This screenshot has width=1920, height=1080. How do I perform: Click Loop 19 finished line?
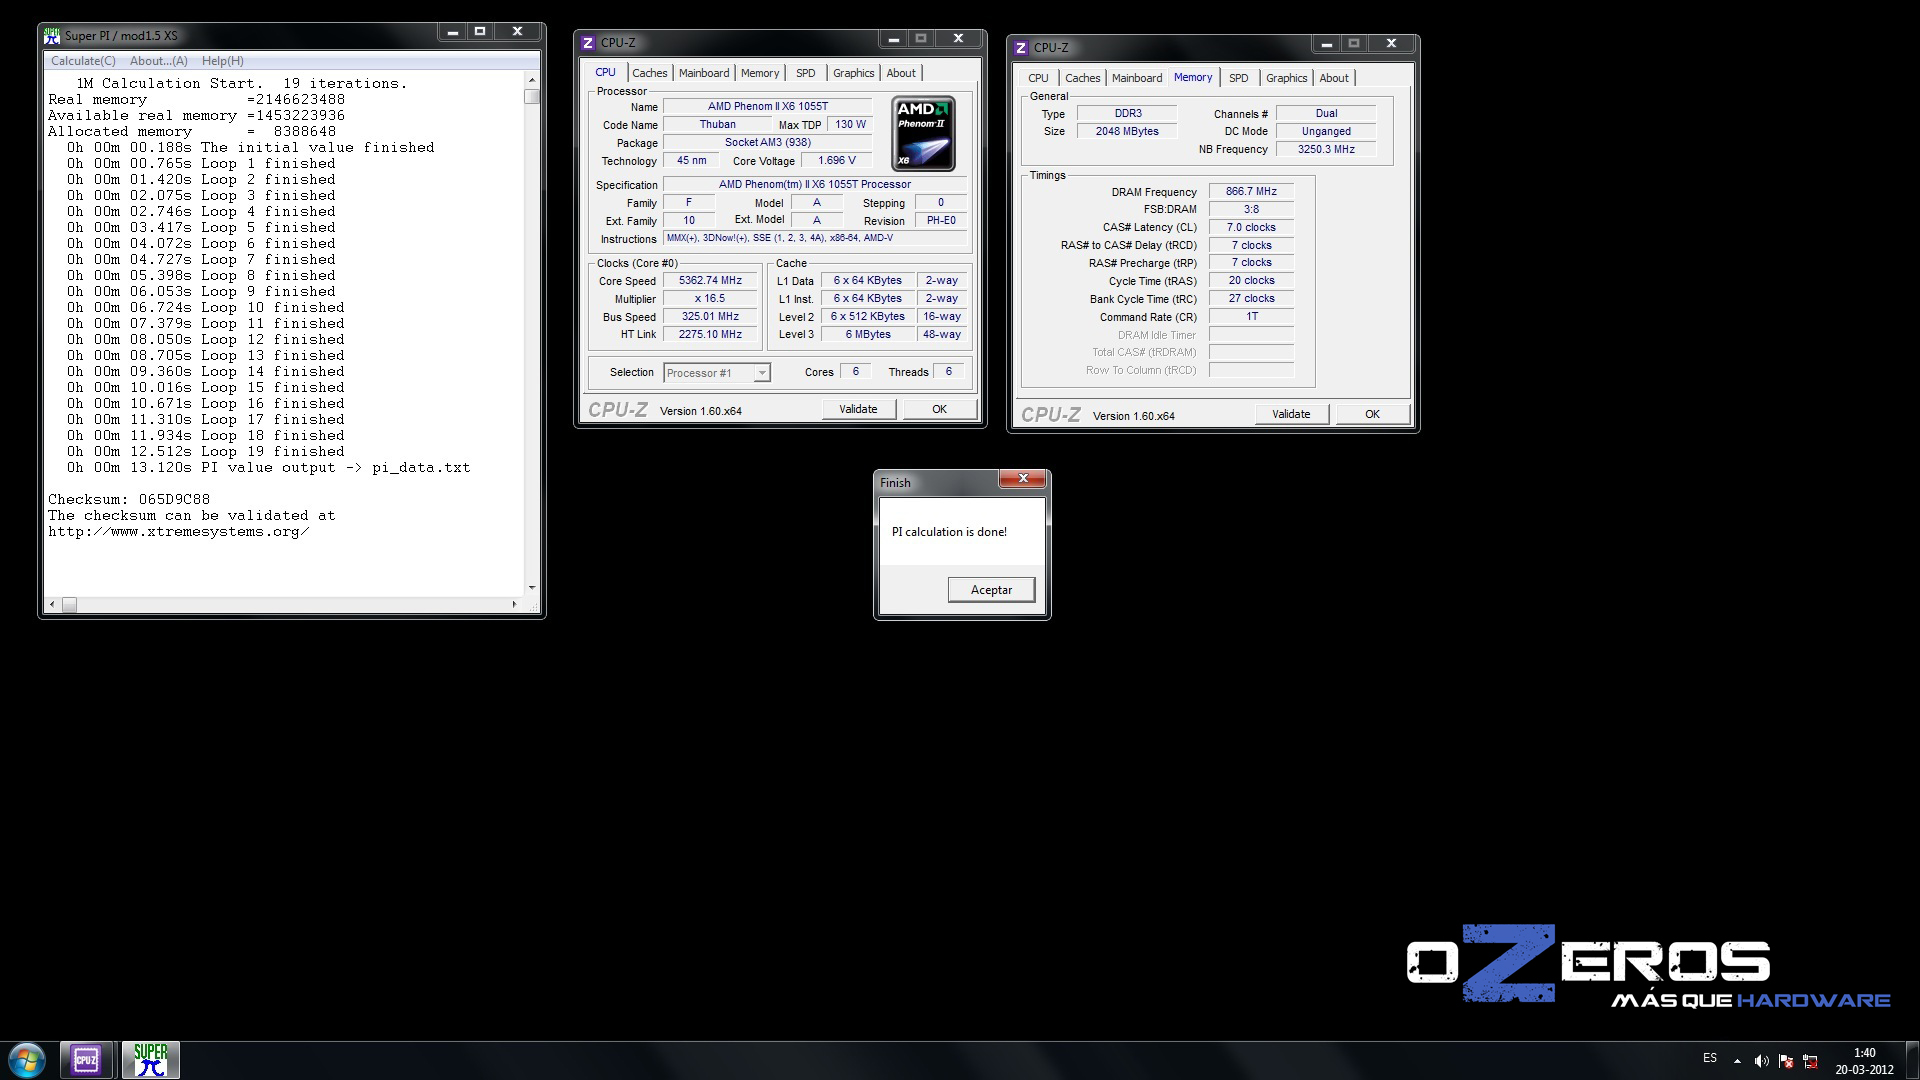click(205, 451)
